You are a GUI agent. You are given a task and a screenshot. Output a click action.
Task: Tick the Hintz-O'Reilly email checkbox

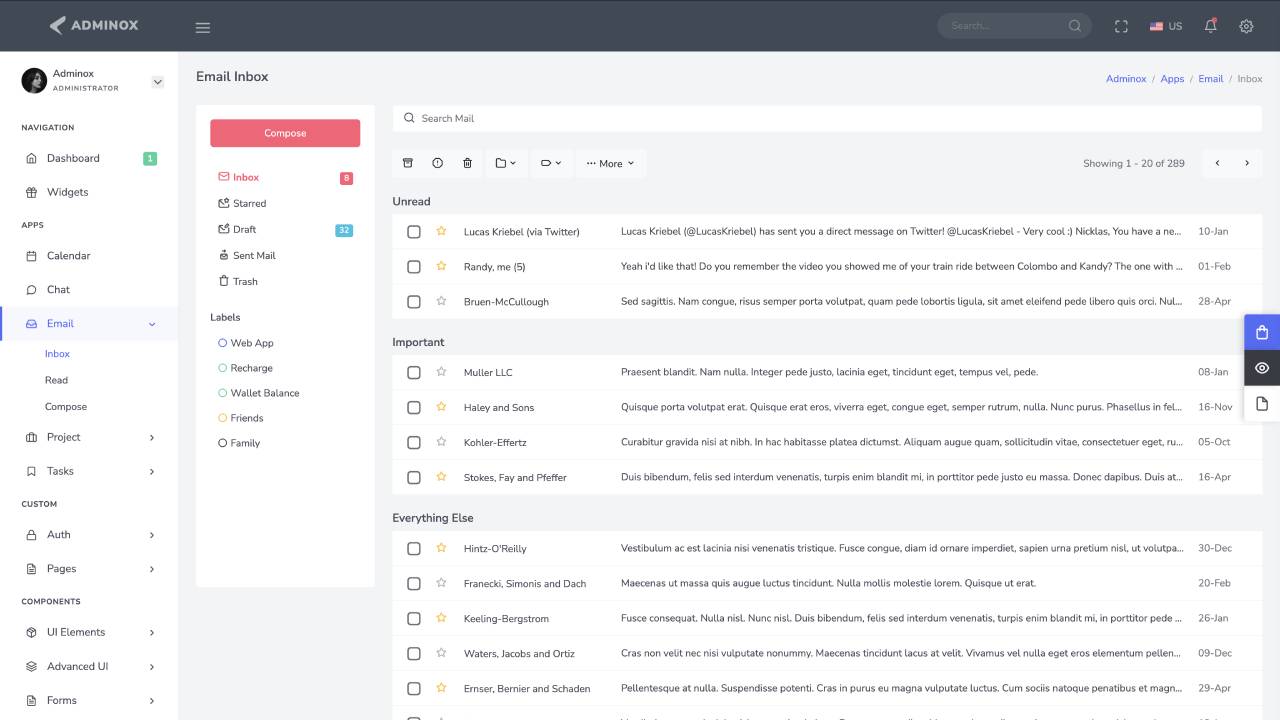click(414, 549)
